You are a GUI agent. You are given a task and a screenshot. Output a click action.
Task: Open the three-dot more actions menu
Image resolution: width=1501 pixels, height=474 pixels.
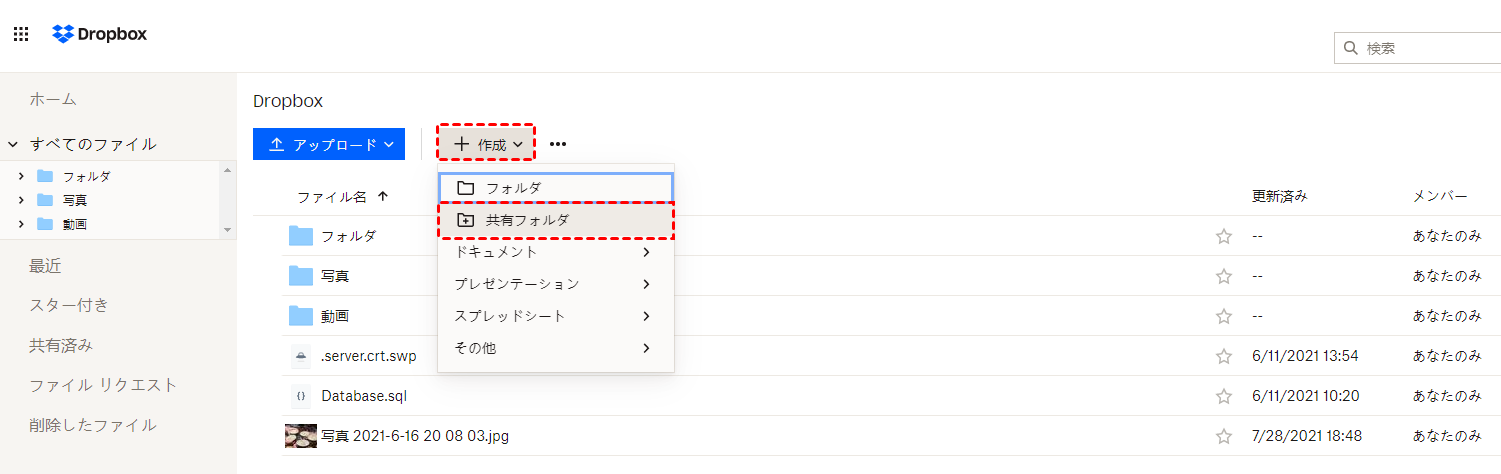pyautogui.click(x=558, y=144)
